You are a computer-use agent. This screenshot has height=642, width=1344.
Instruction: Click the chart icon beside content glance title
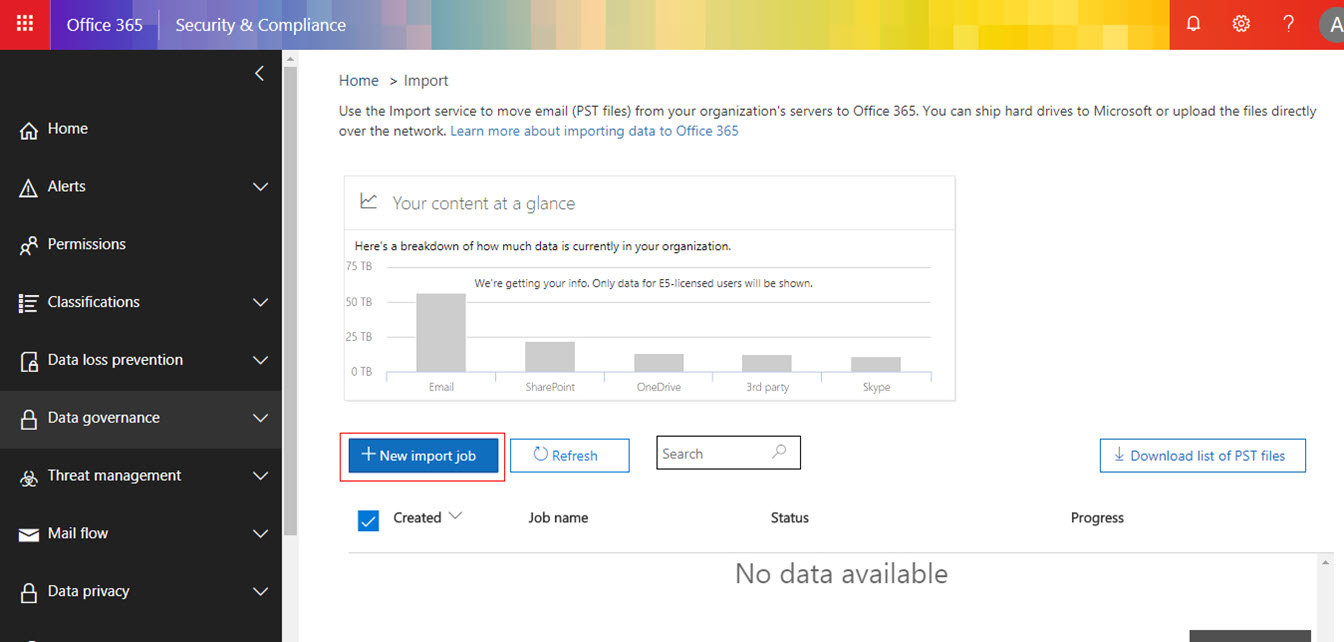(x=369, y=201)
